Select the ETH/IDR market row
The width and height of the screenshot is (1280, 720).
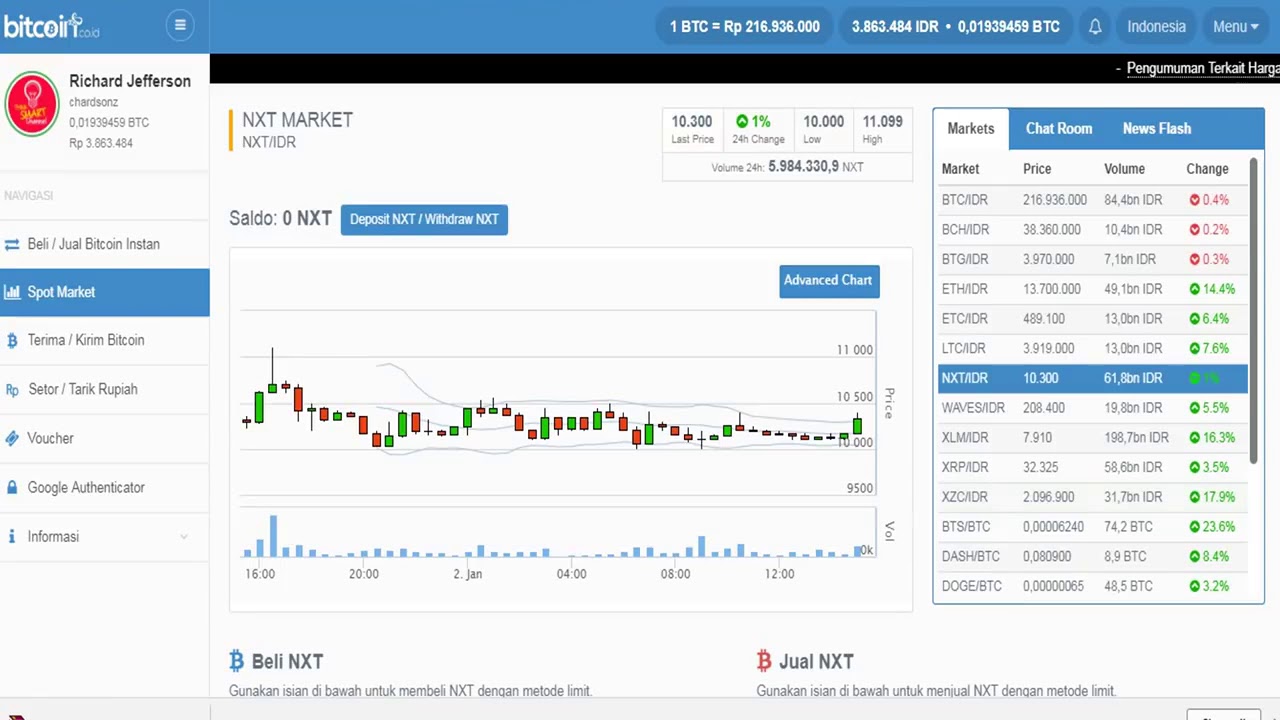pos(1093,289)
